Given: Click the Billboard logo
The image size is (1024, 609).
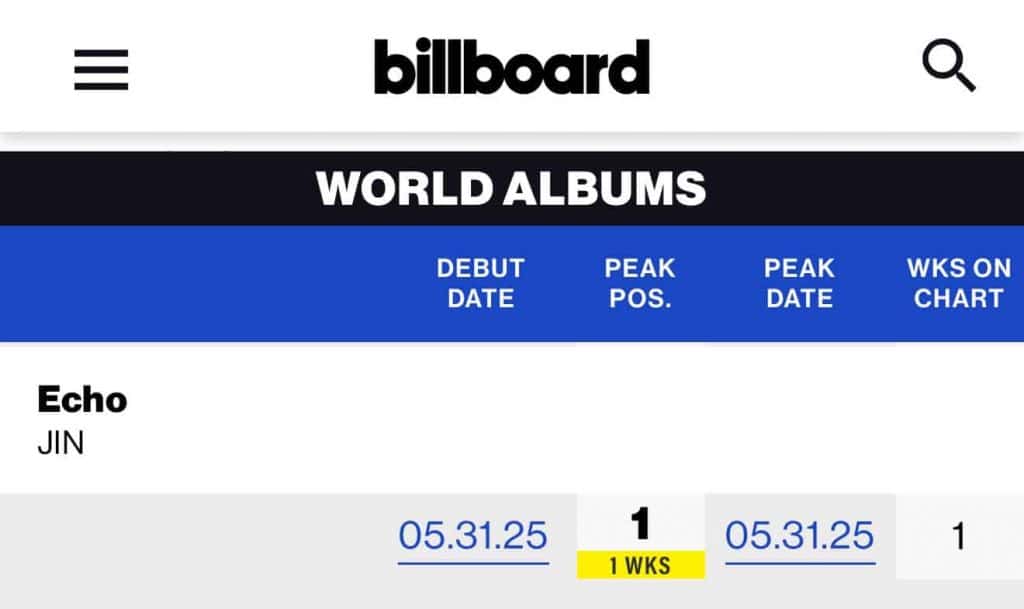Looking at the screenshot, I should point(511,68).
